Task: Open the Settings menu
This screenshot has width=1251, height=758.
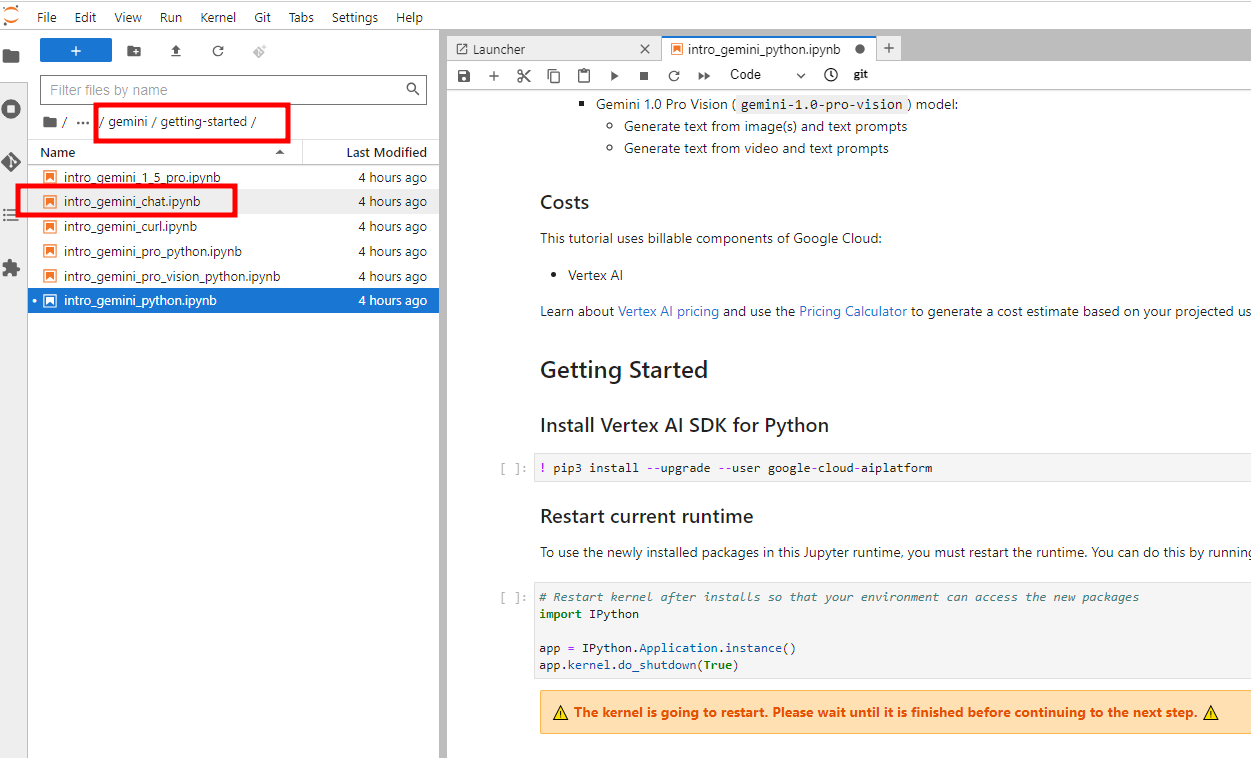Action: pos(355,17)
